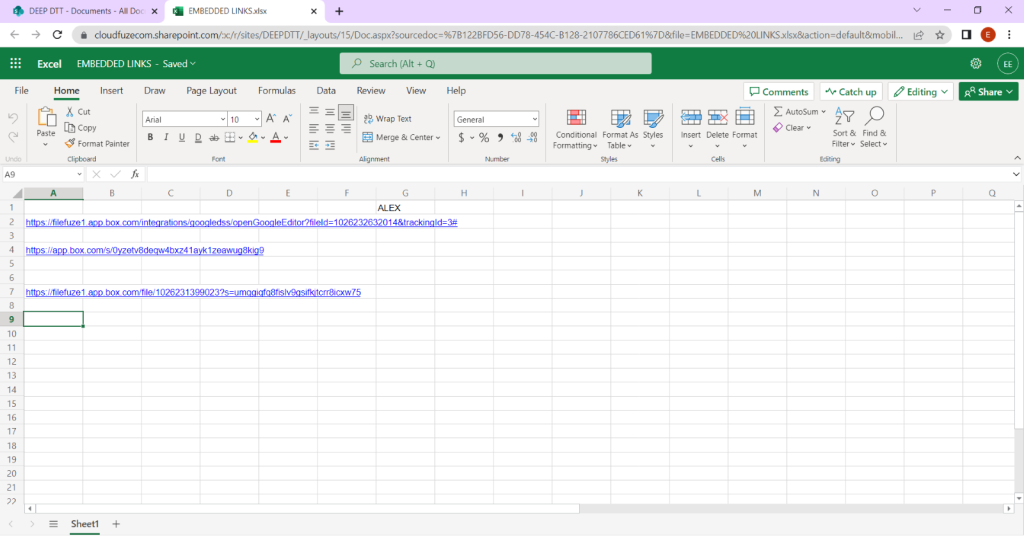Switch to the Draw tab
1024x538 pixels.
tap(155, 91)
